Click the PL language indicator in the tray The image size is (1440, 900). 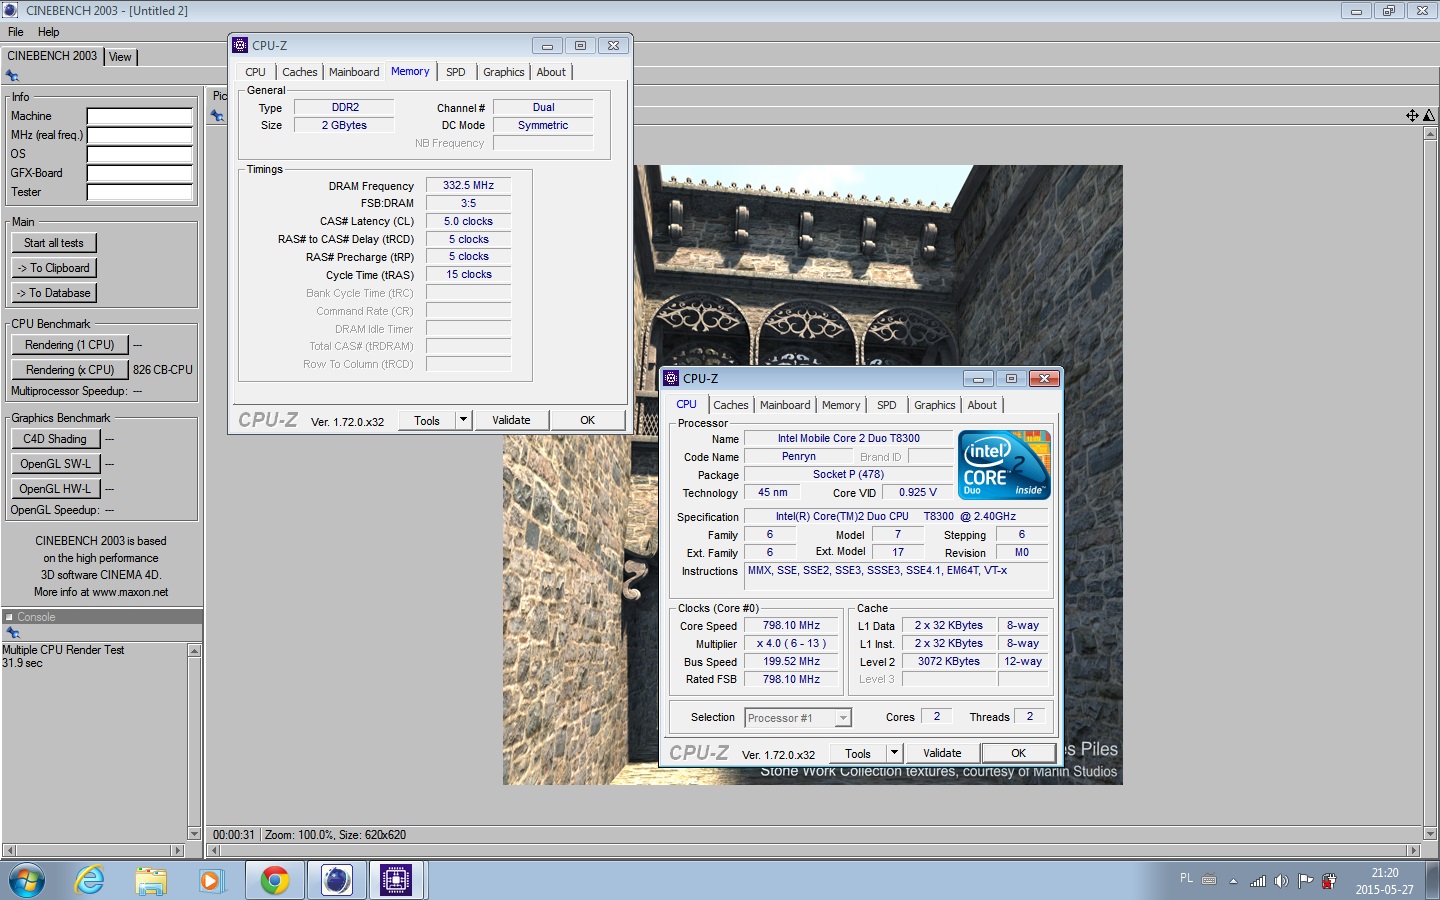pyautogui.click(x=1186, y=879)
